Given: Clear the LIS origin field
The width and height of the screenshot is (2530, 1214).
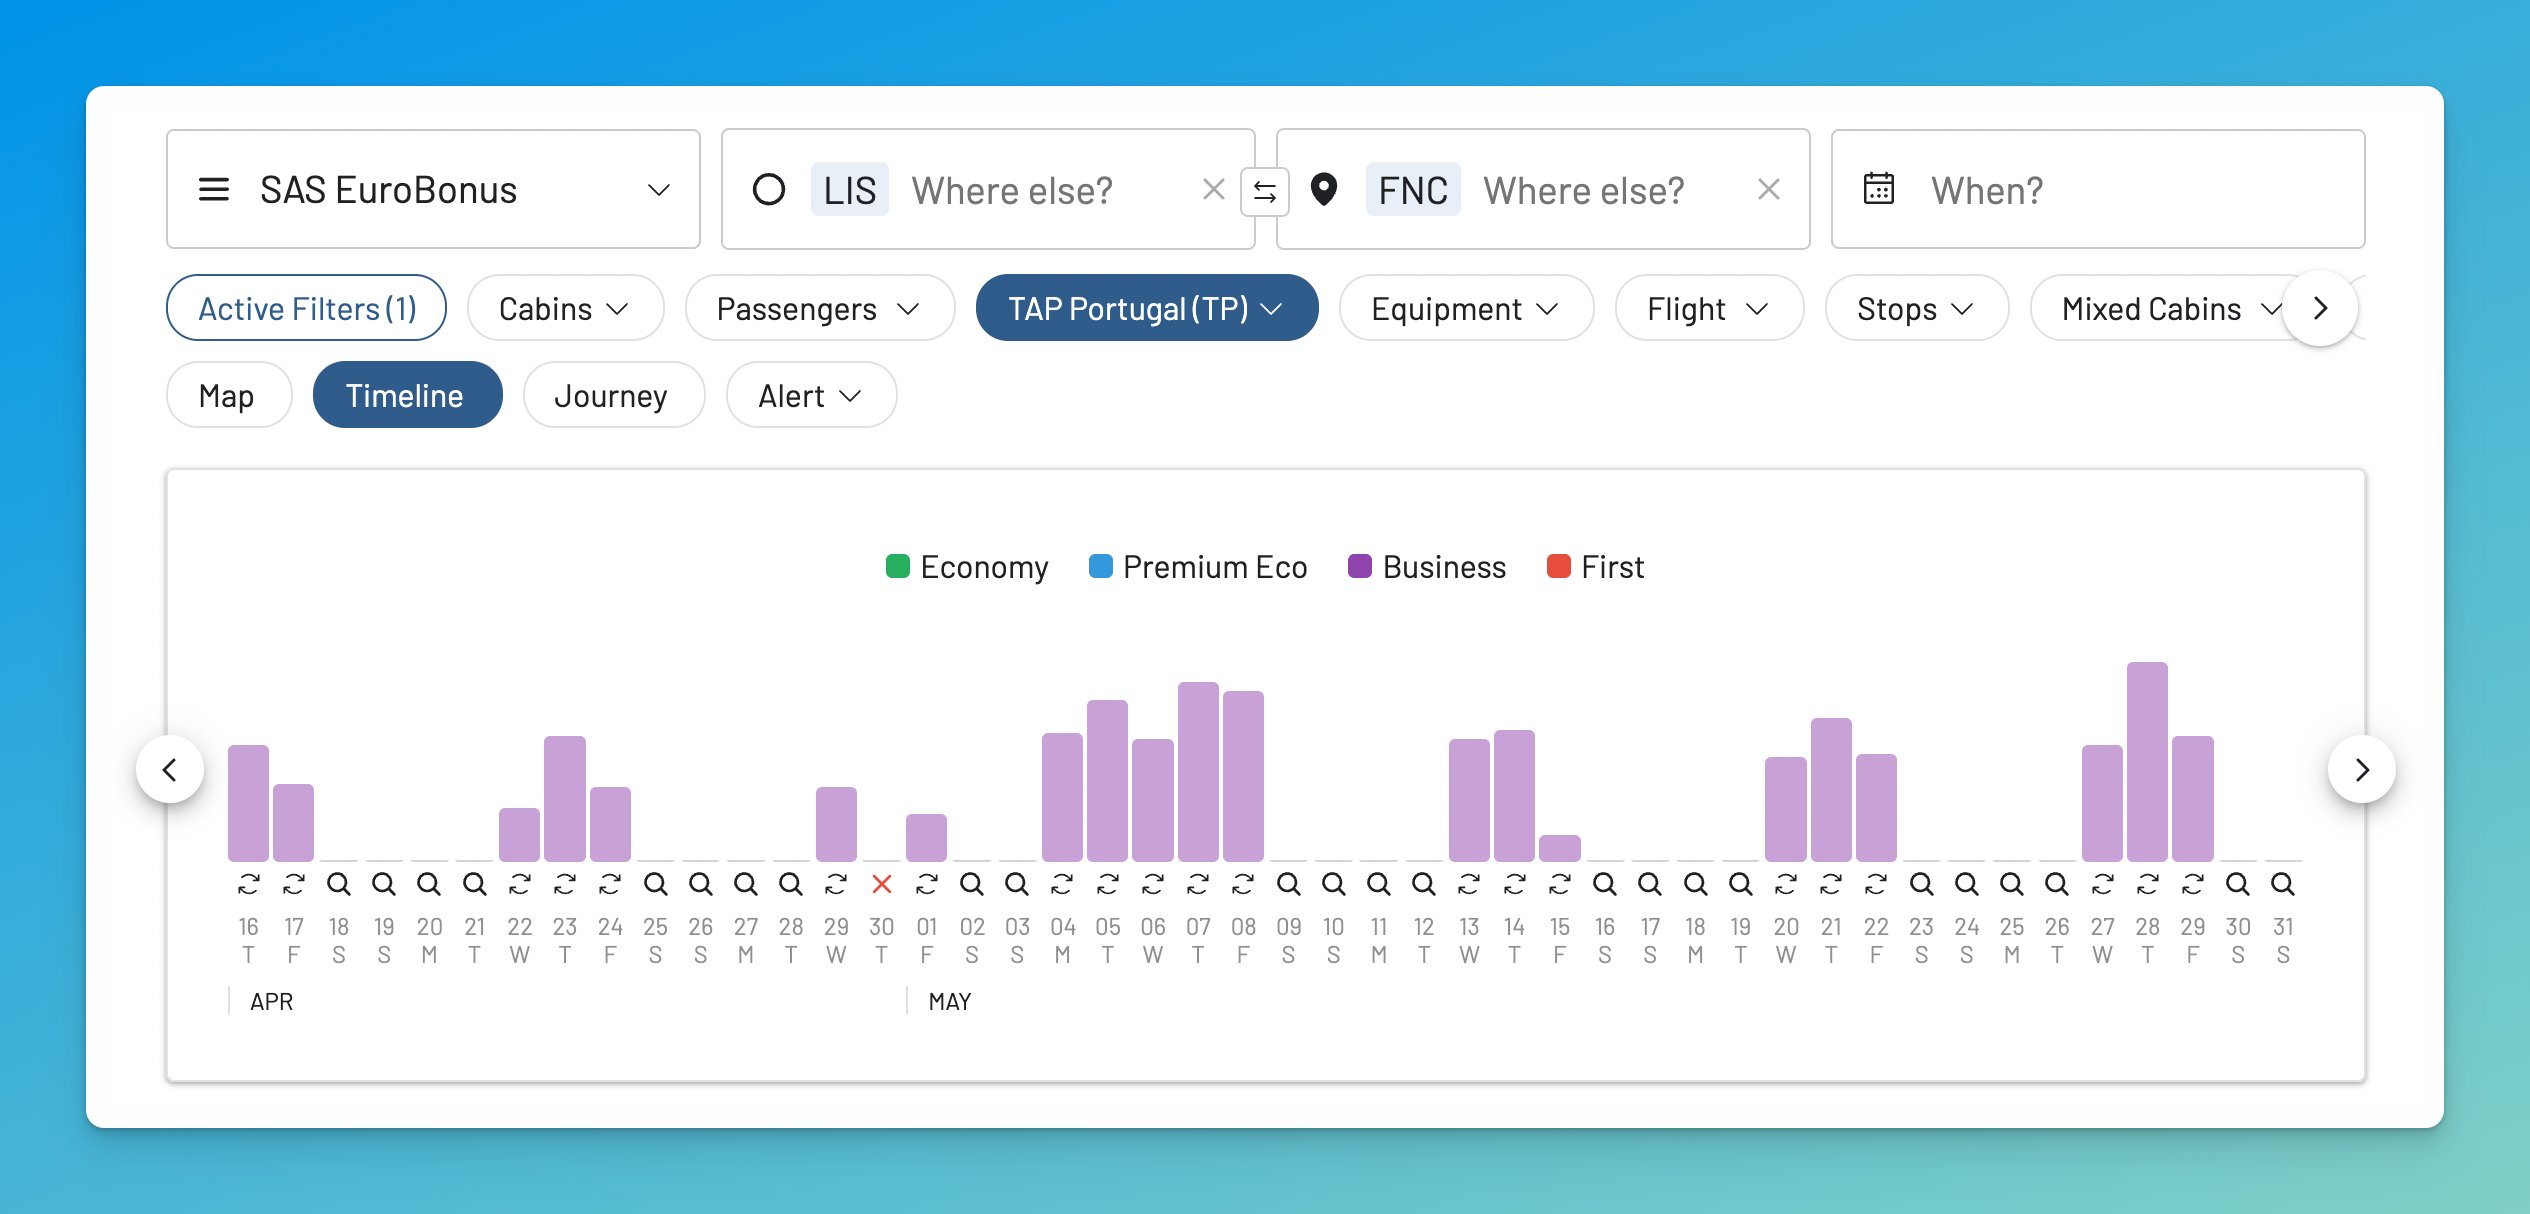Looking at the screenshot, I should (1213, 189).
